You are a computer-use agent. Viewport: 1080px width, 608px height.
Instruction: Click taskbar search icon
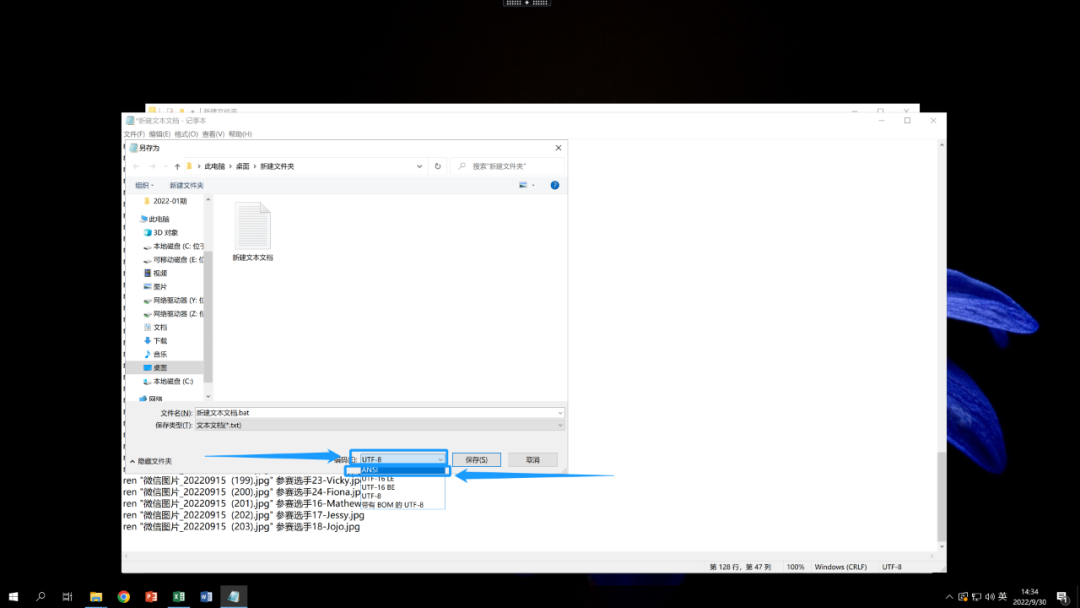[41, 596]
